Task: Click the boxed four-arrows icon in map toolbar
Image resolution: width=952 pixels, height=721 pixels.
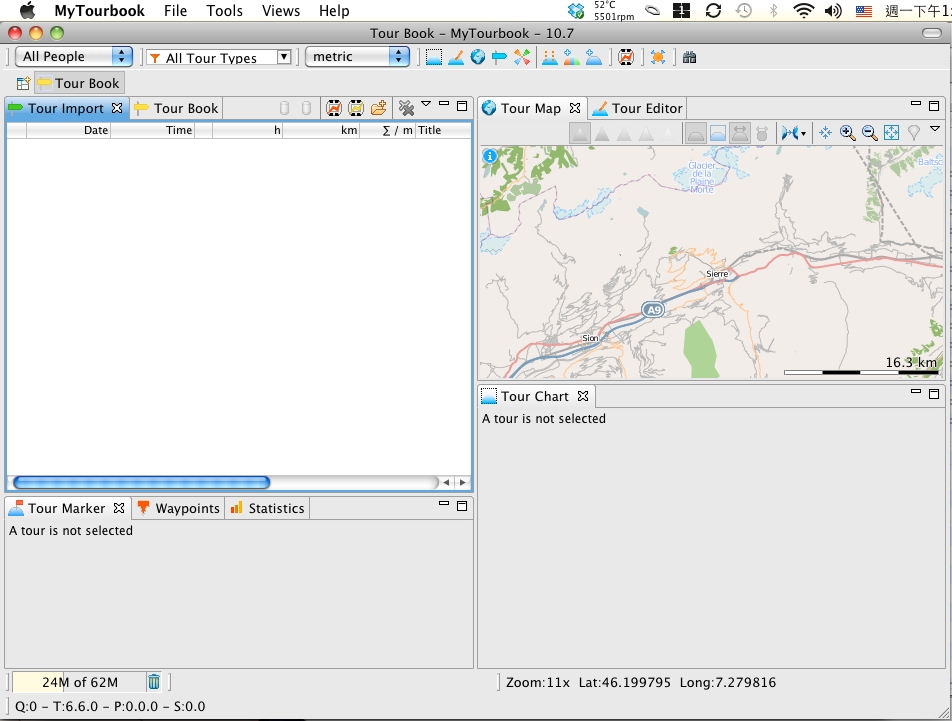Action: [891, 133]
